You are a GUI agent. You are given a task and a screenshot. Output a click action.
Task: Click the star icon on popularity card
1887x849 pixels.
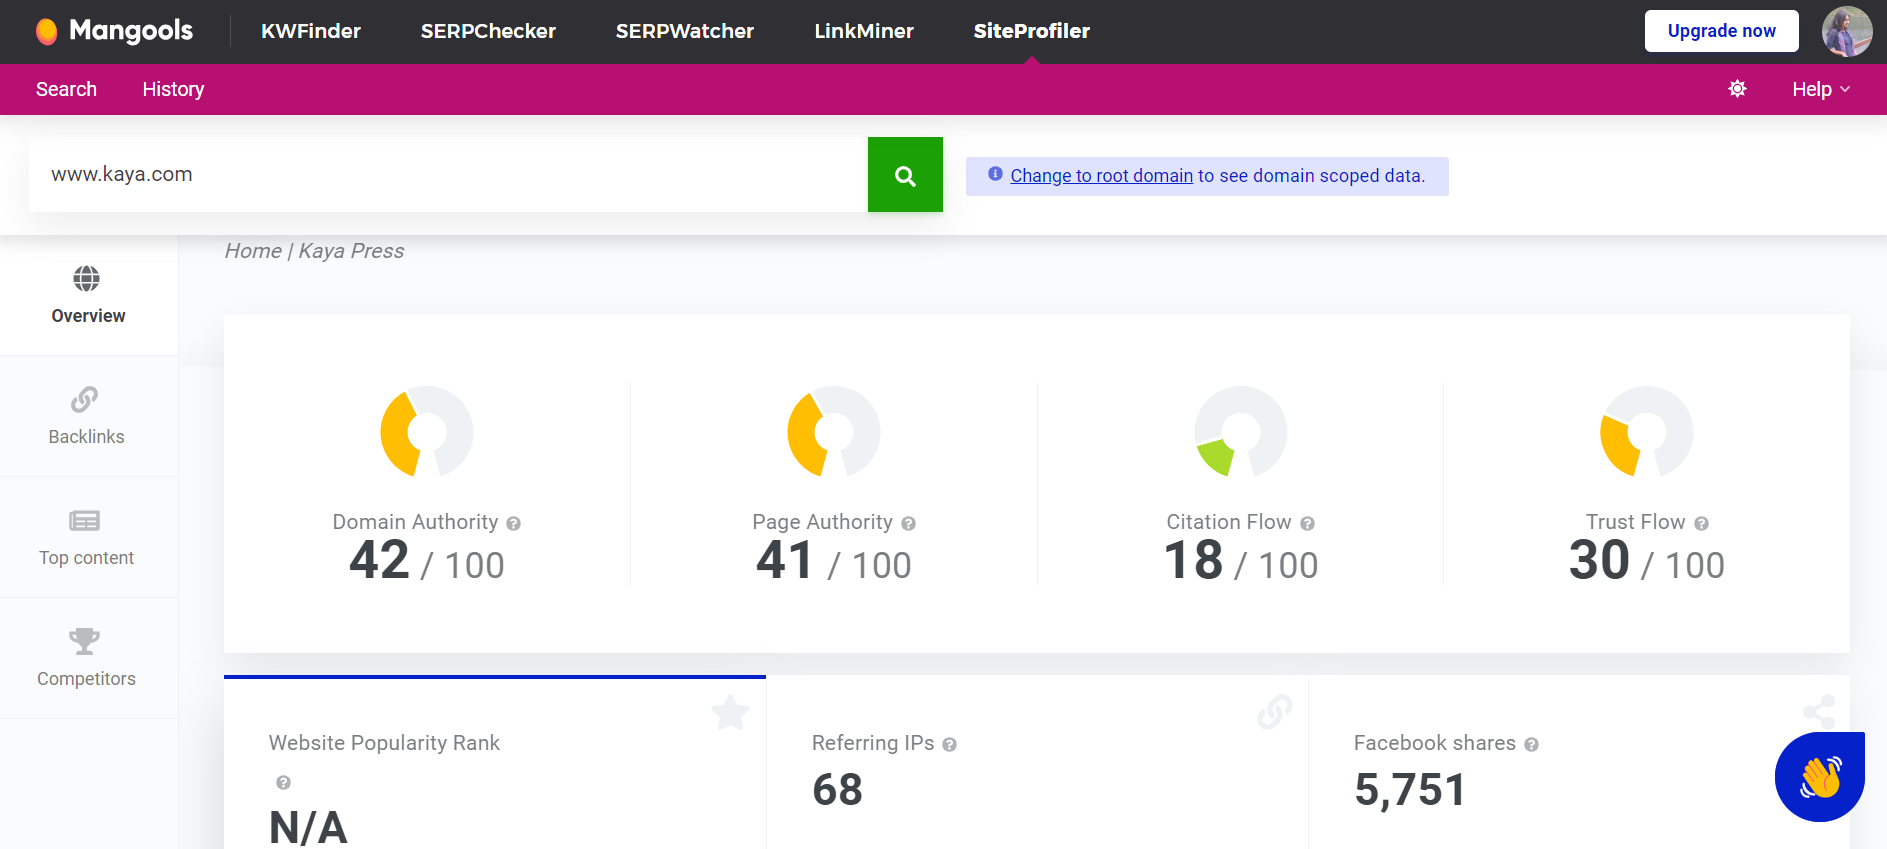730,712
